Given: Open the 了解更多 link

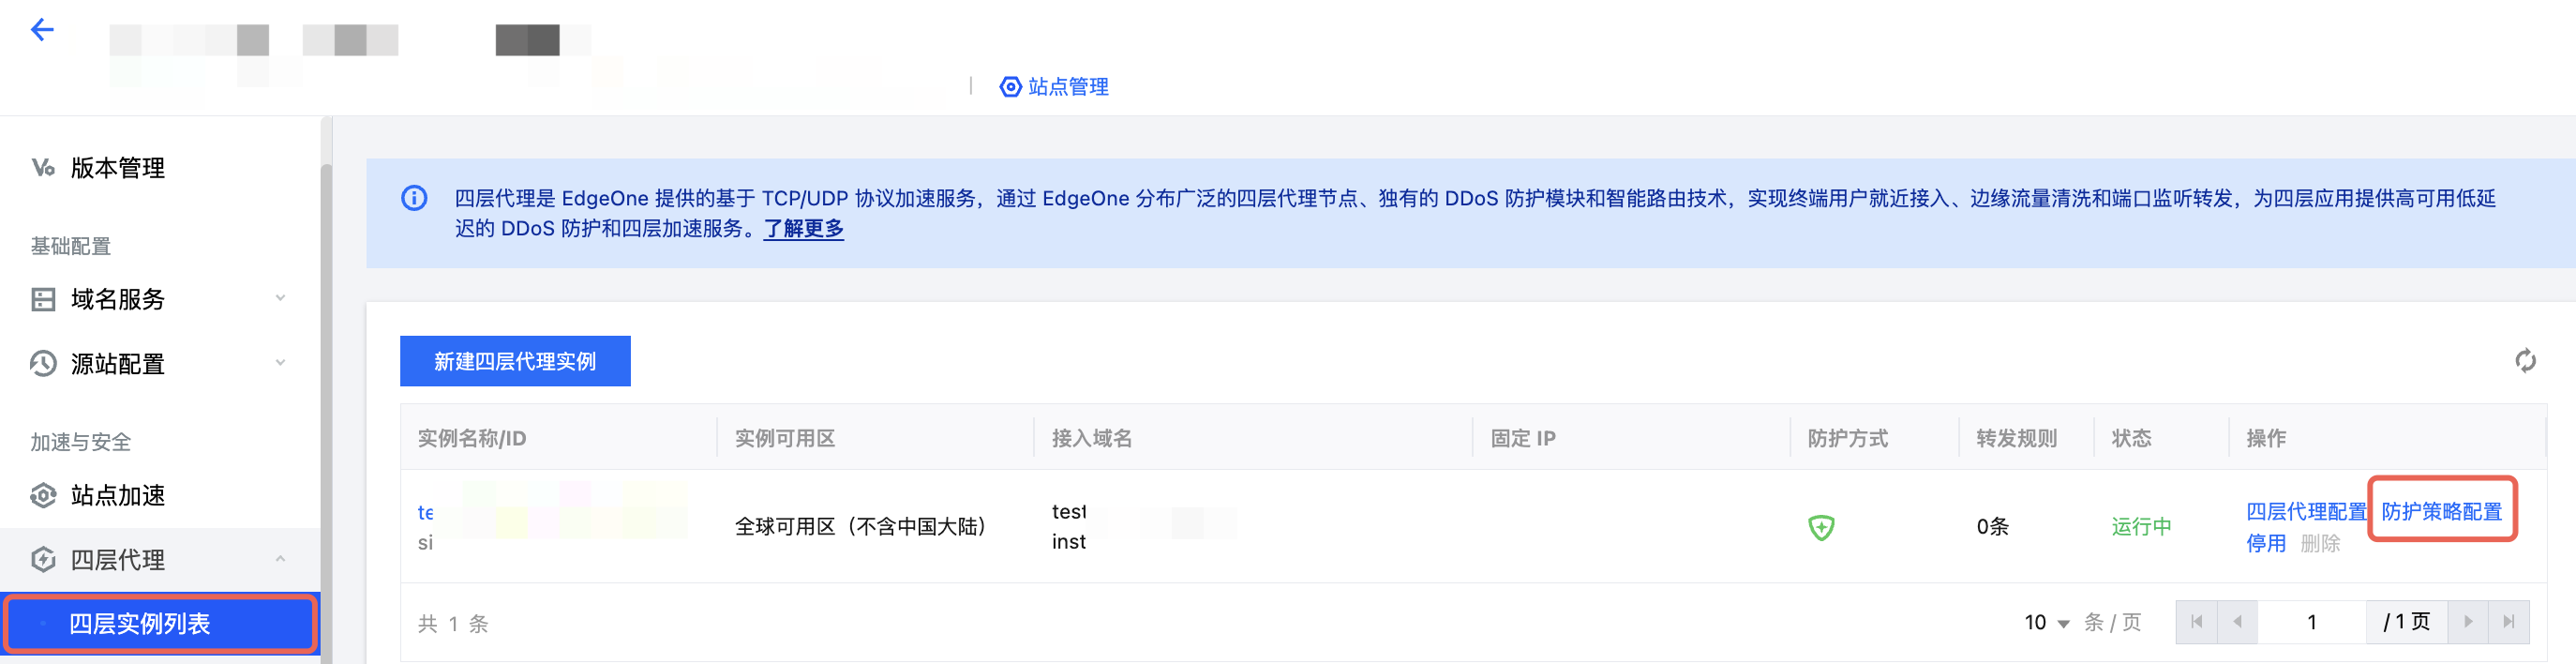Looking at the screenshot, I should (x=803, y=229).
